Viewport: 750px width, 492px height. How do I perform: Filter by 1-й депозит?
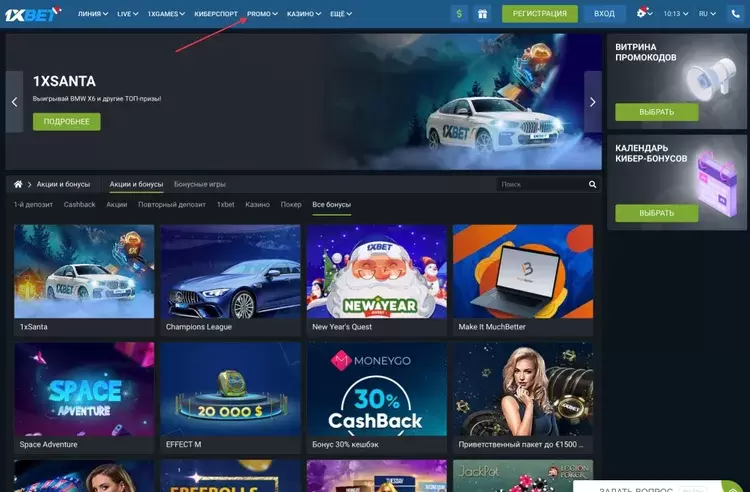[x=33, y=204]
